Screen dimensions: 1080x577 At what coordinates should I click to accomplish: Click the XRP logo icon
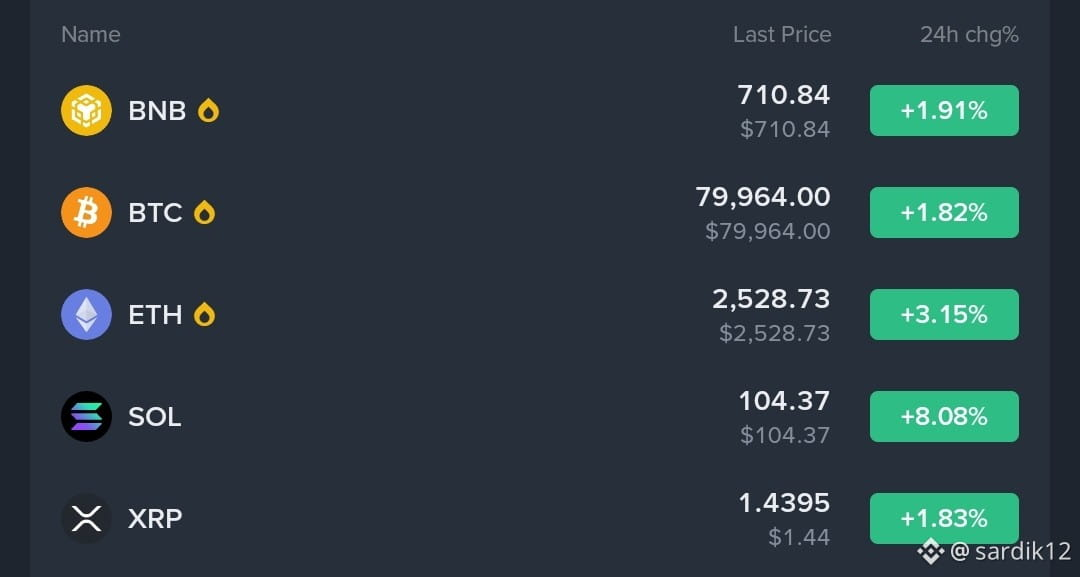tap(86, 518)
